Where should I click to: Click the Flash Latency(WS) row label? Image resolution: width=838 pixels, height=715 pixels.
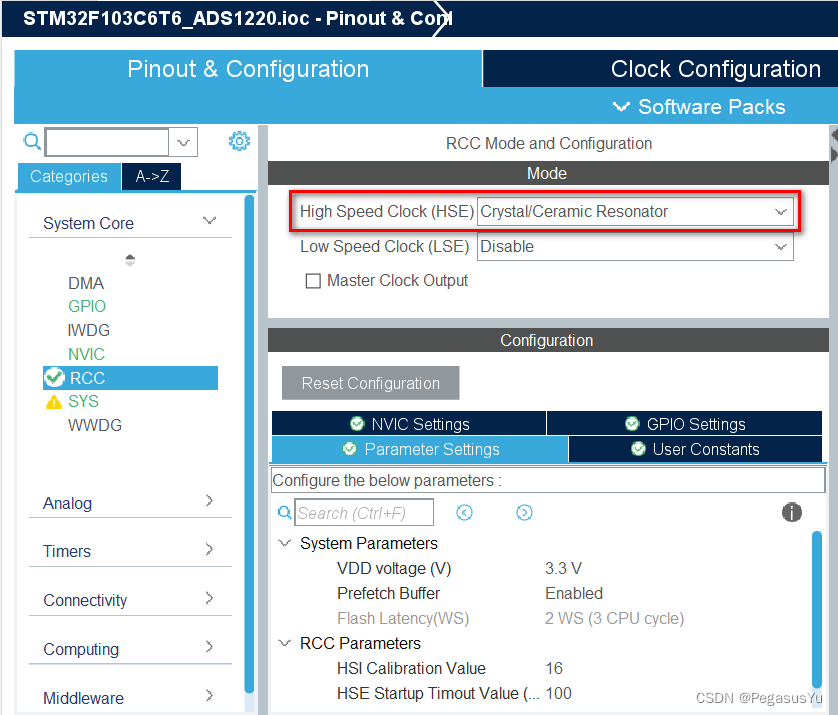pos(403,618)
